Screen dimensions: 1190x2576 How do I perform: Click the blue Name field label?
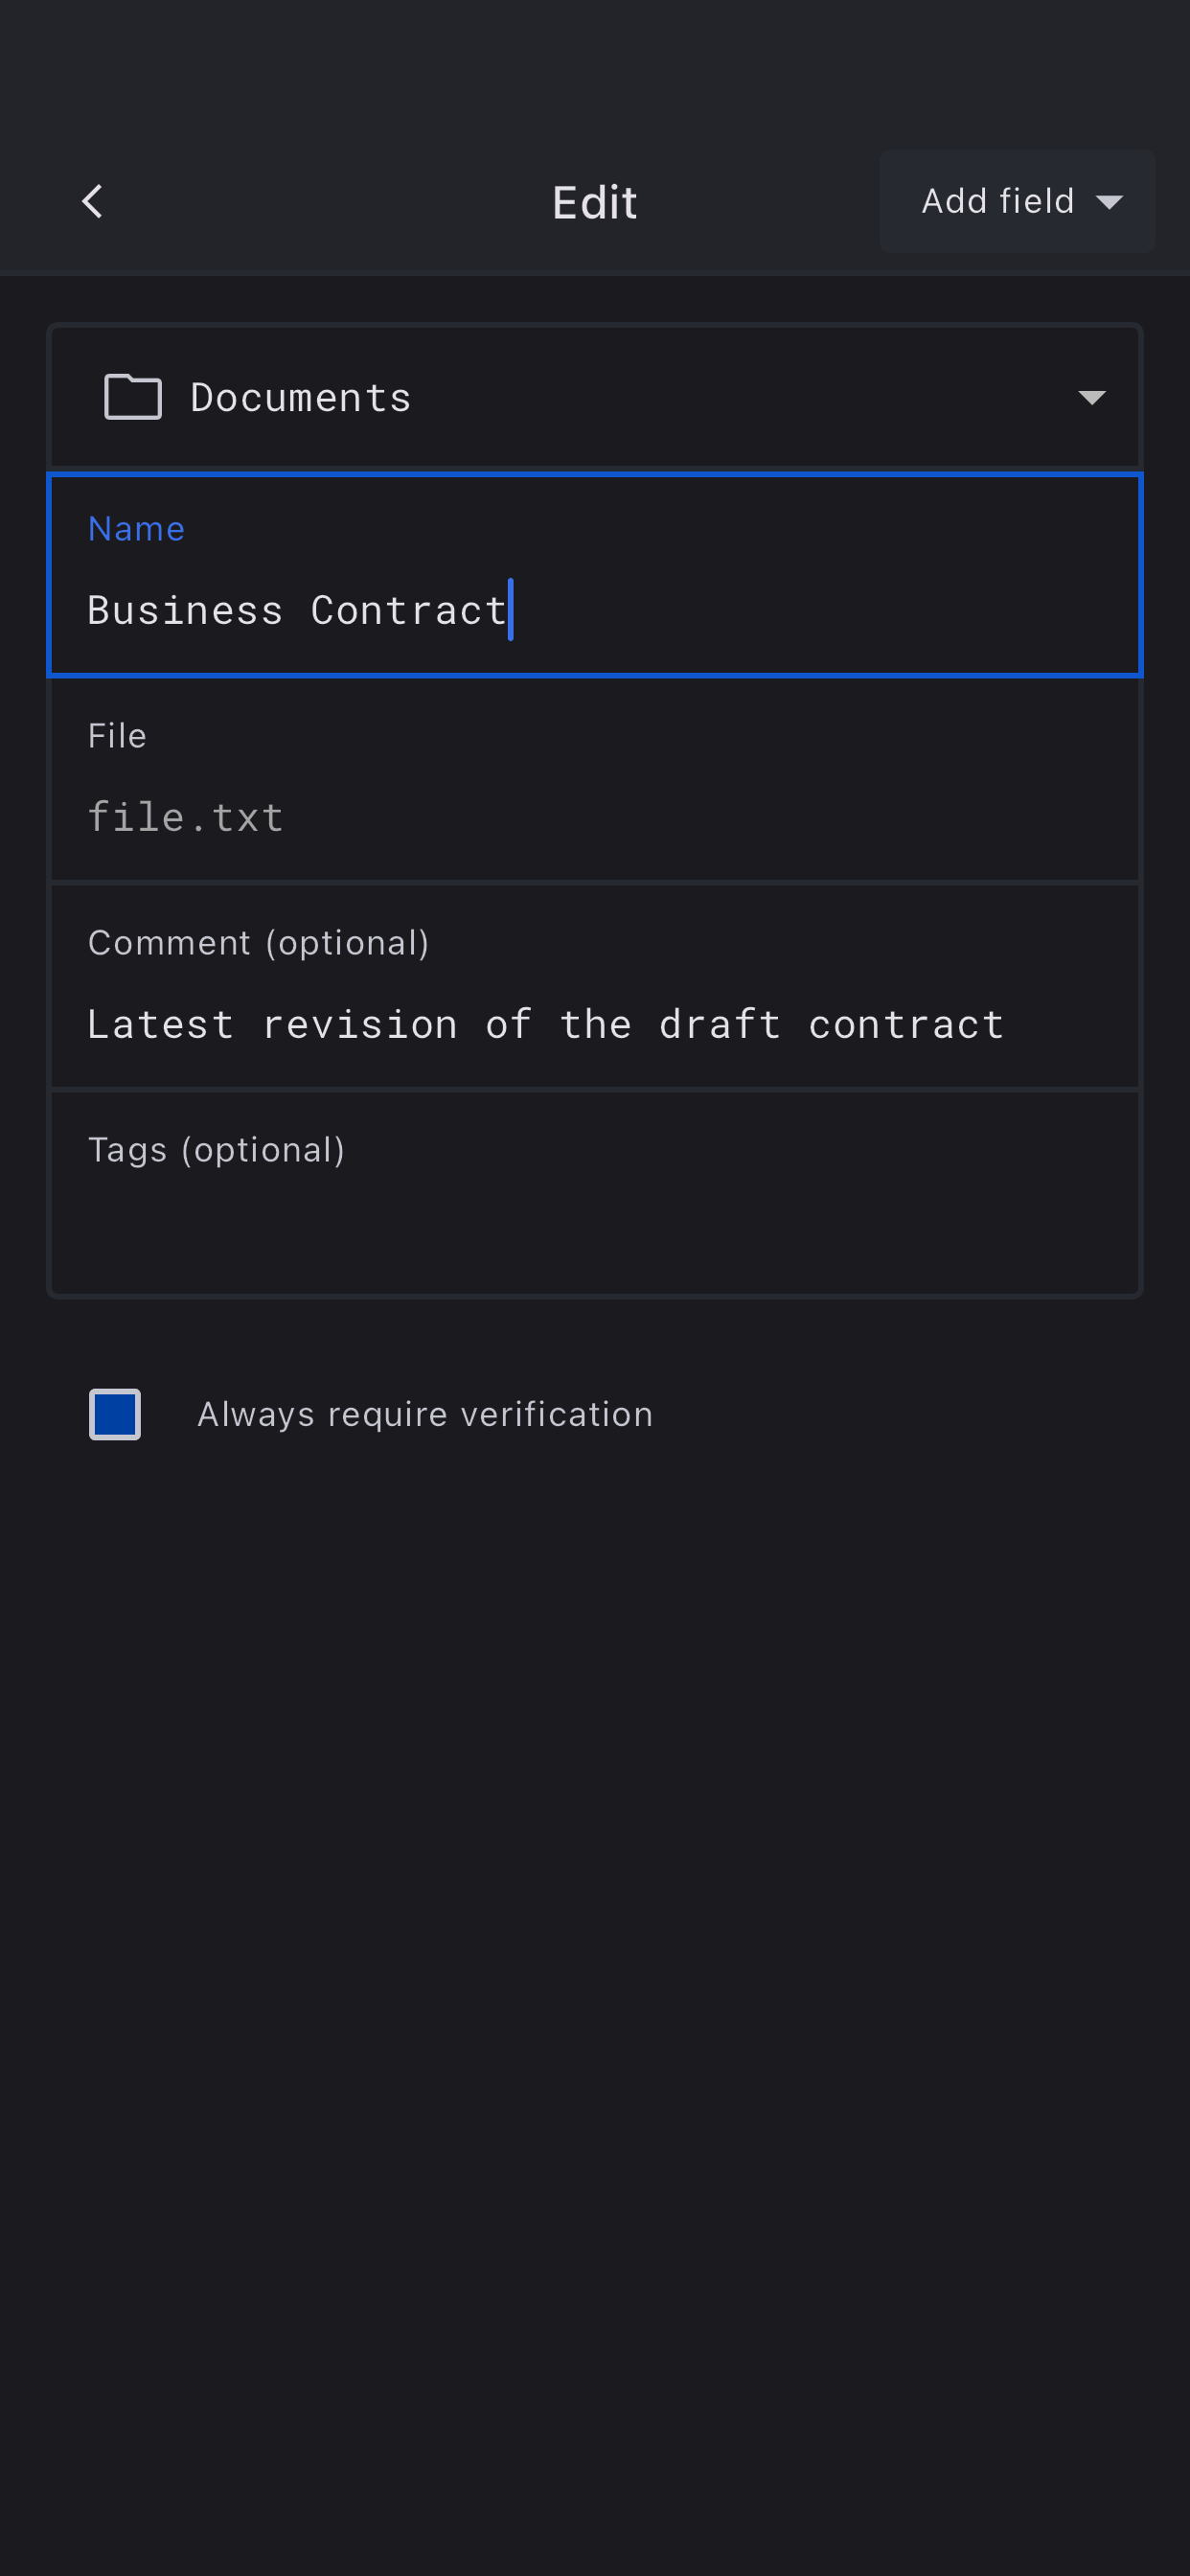(136, 529)
